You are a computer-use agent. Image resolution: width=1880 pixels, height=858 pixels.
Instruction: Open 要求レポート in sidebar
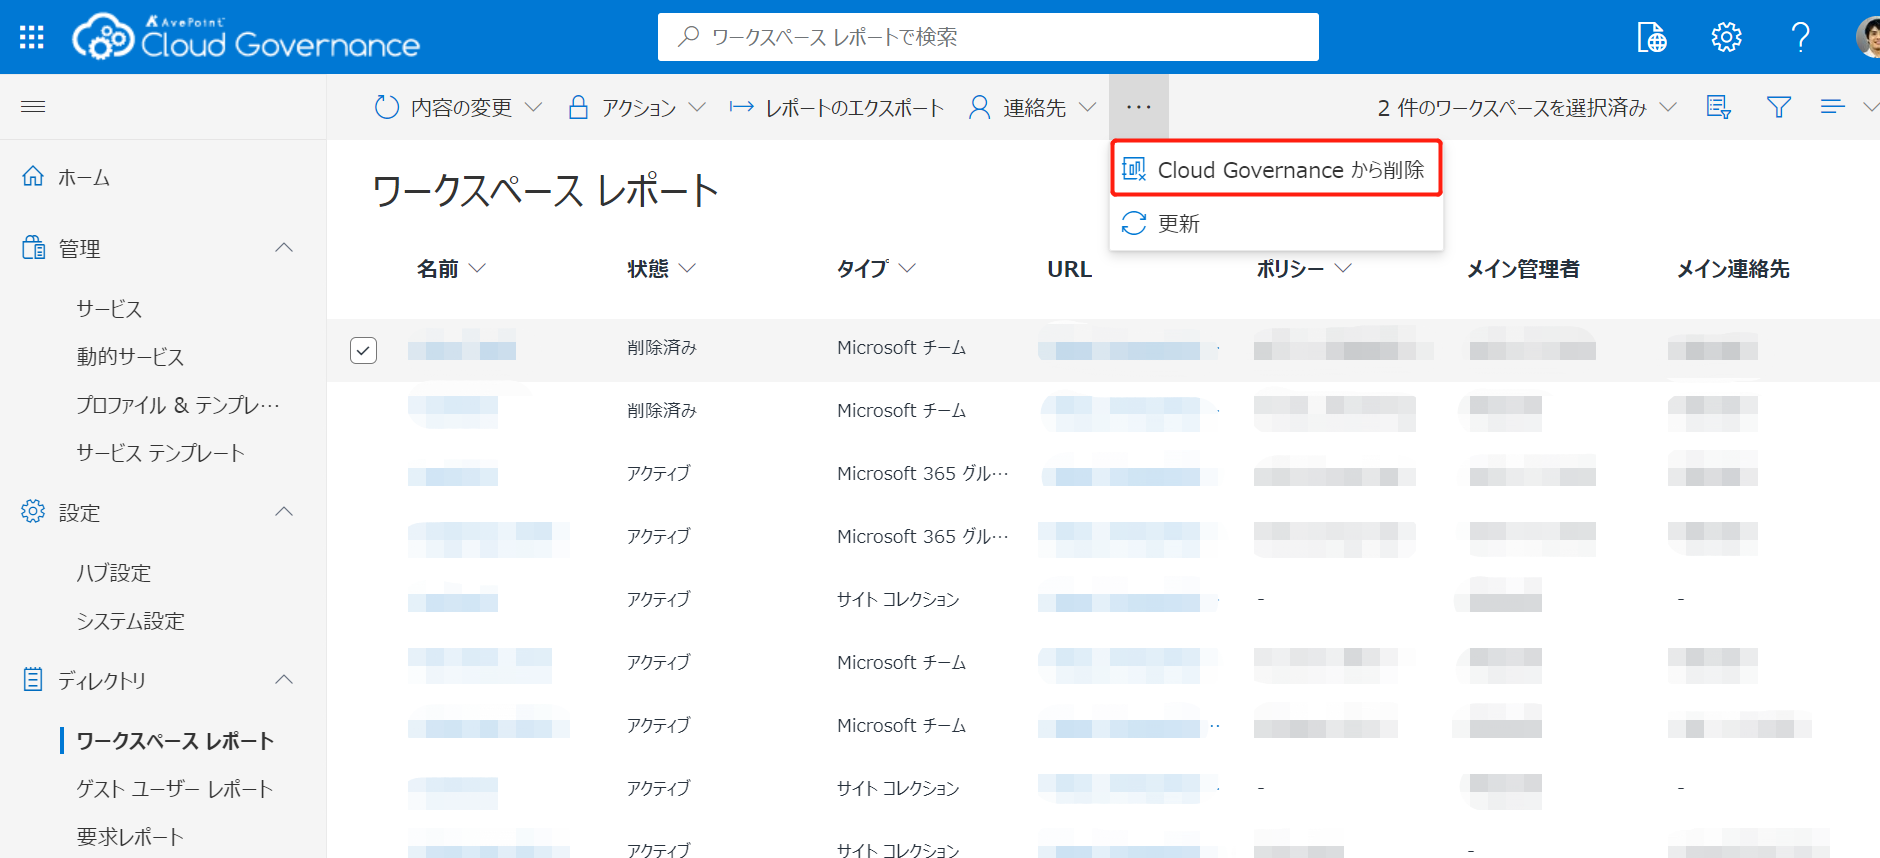point(130,837)
